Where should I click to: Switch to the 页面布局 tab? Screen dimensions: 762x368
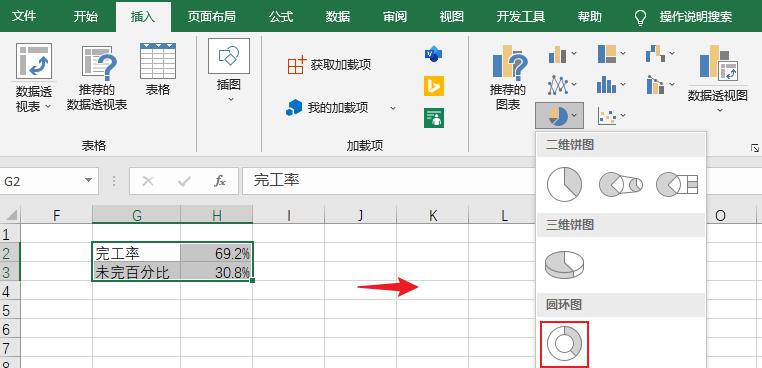tap(211, 17)
